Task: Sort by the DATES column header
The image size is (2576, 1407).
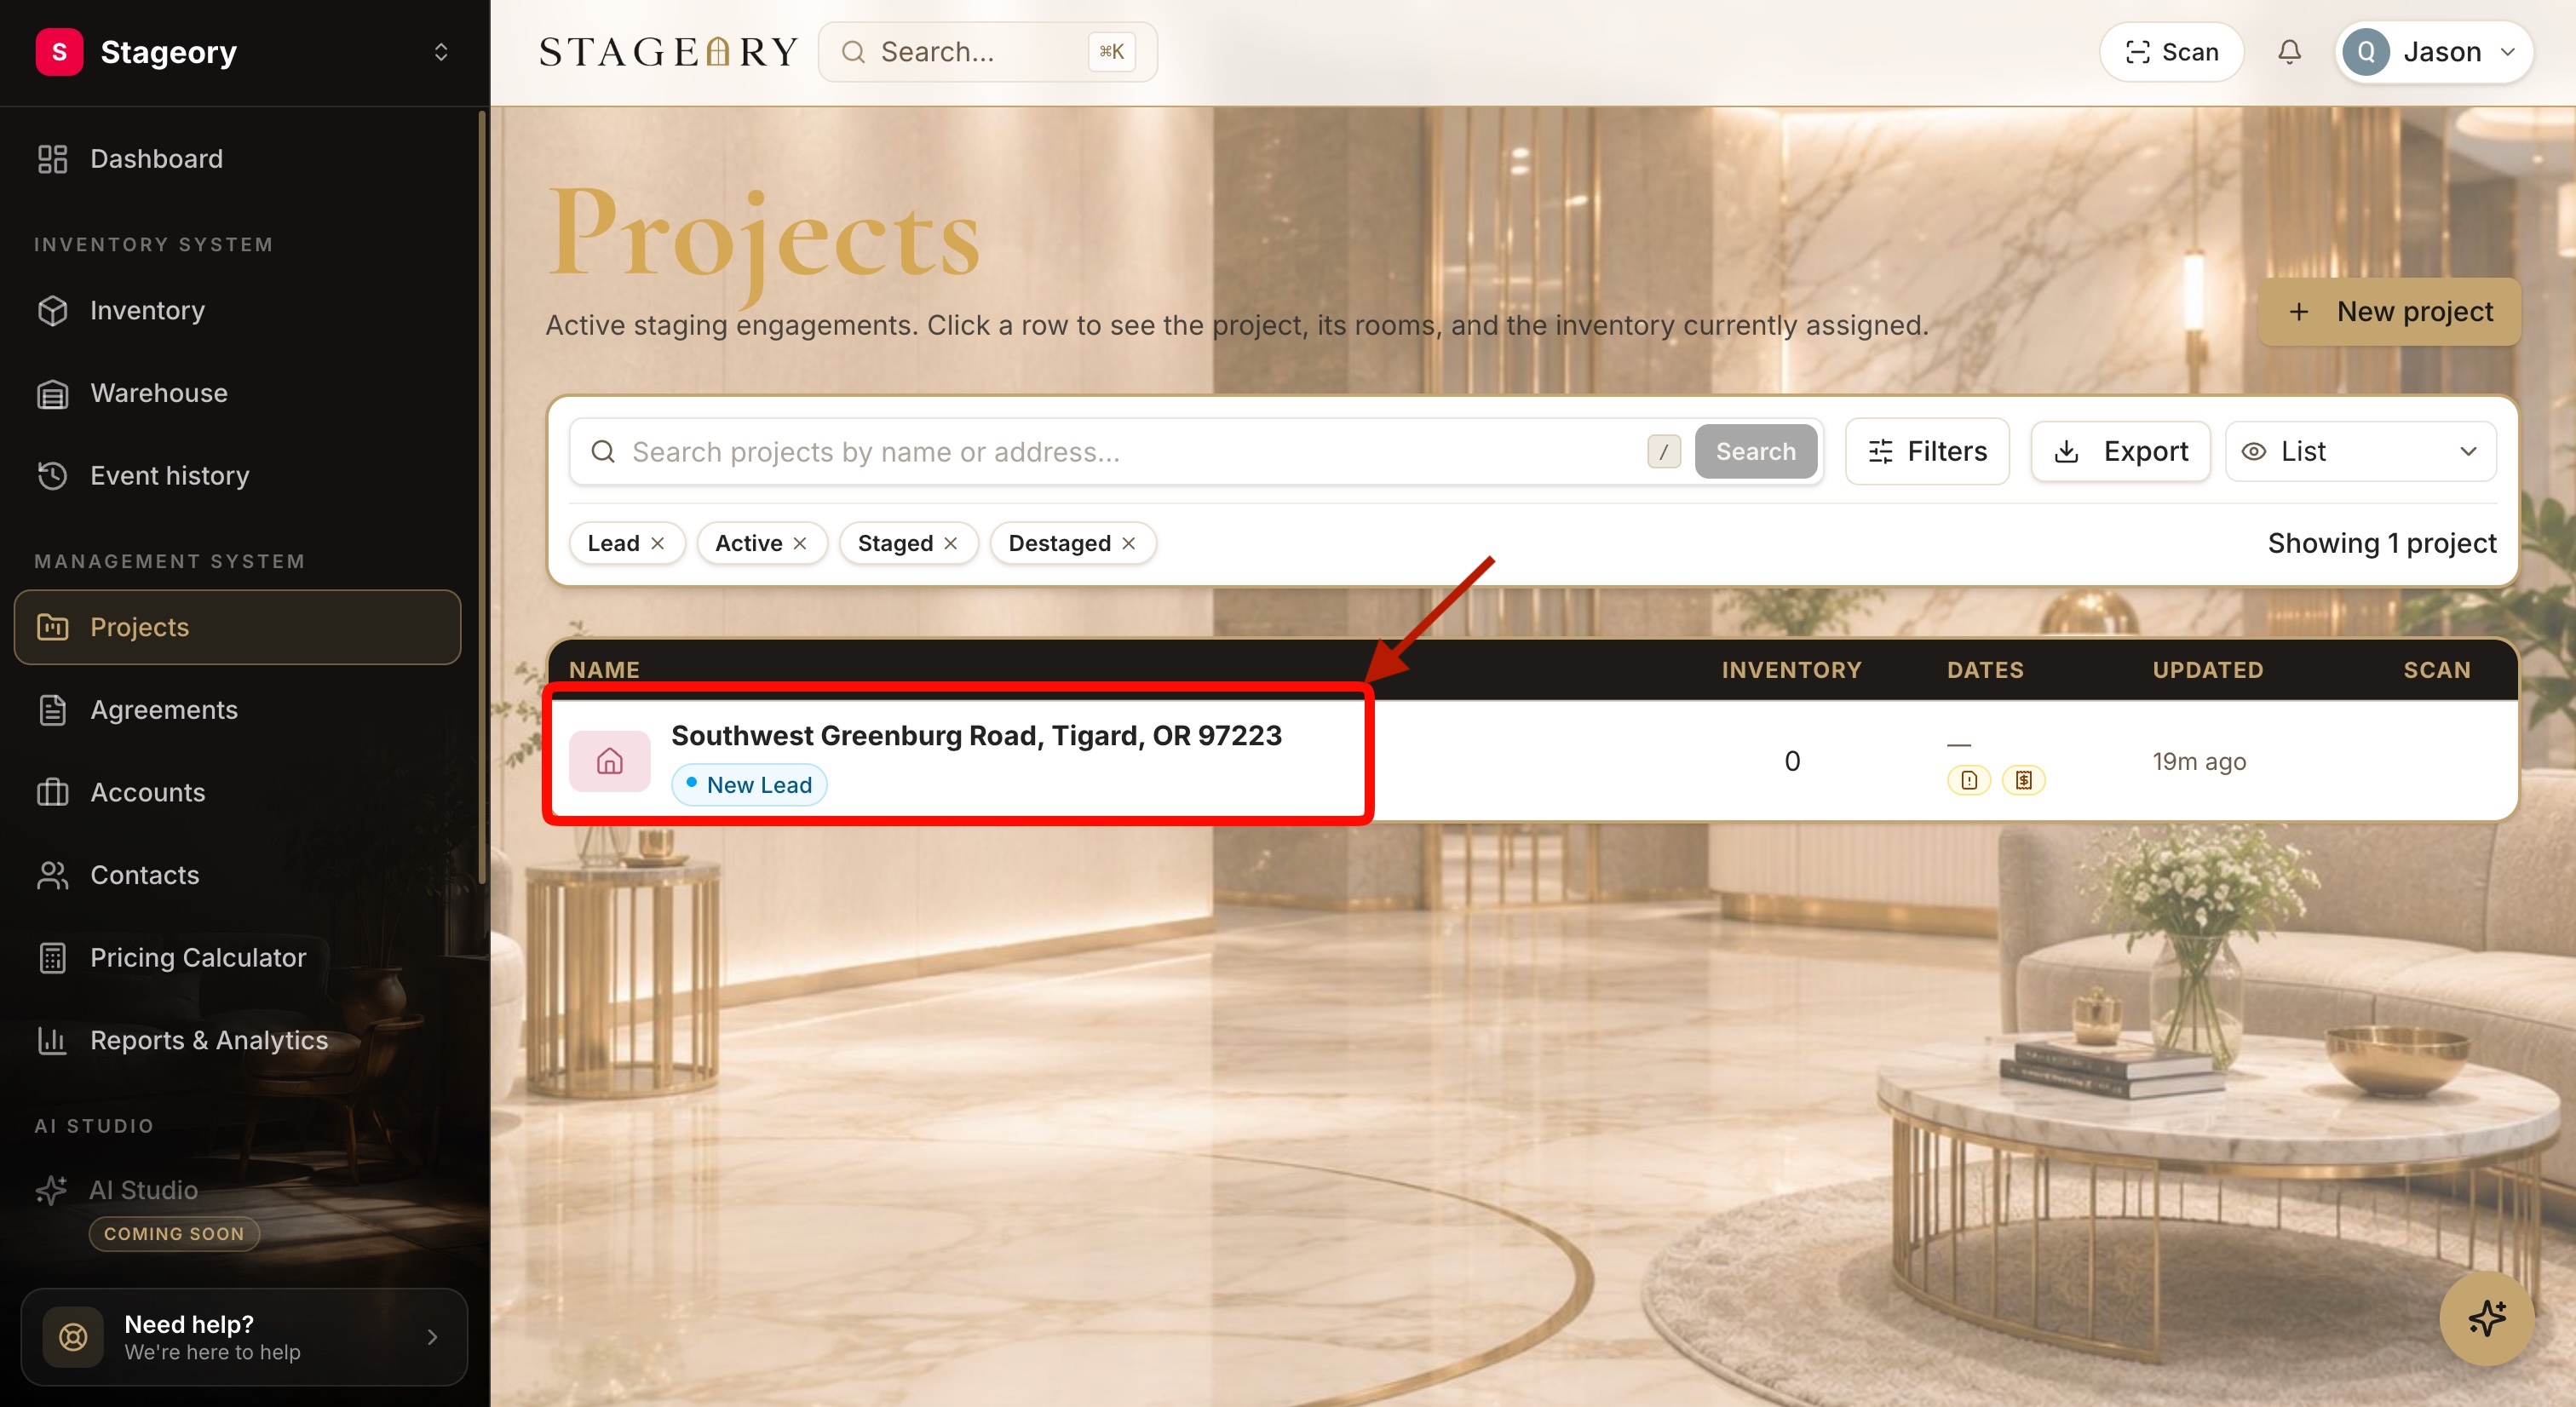Action: [x=1985, y=670]
